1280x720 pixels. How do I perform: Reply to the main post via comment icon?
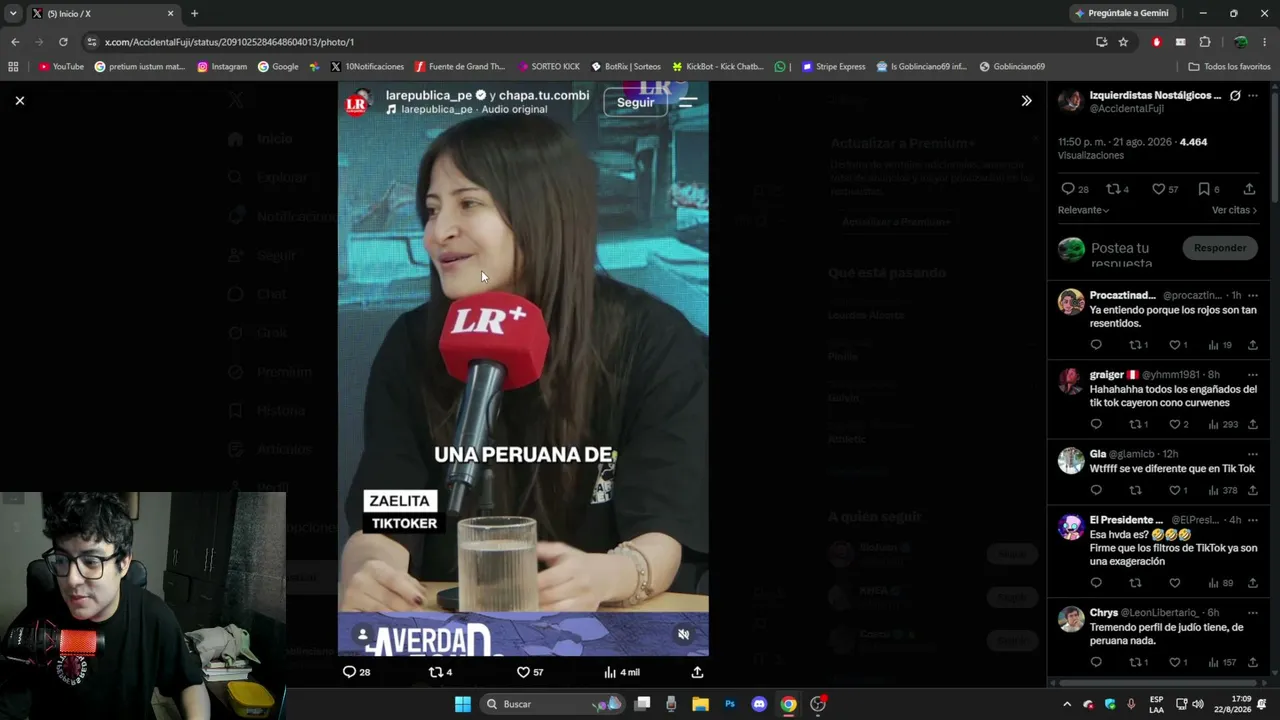pos(1068,189)
